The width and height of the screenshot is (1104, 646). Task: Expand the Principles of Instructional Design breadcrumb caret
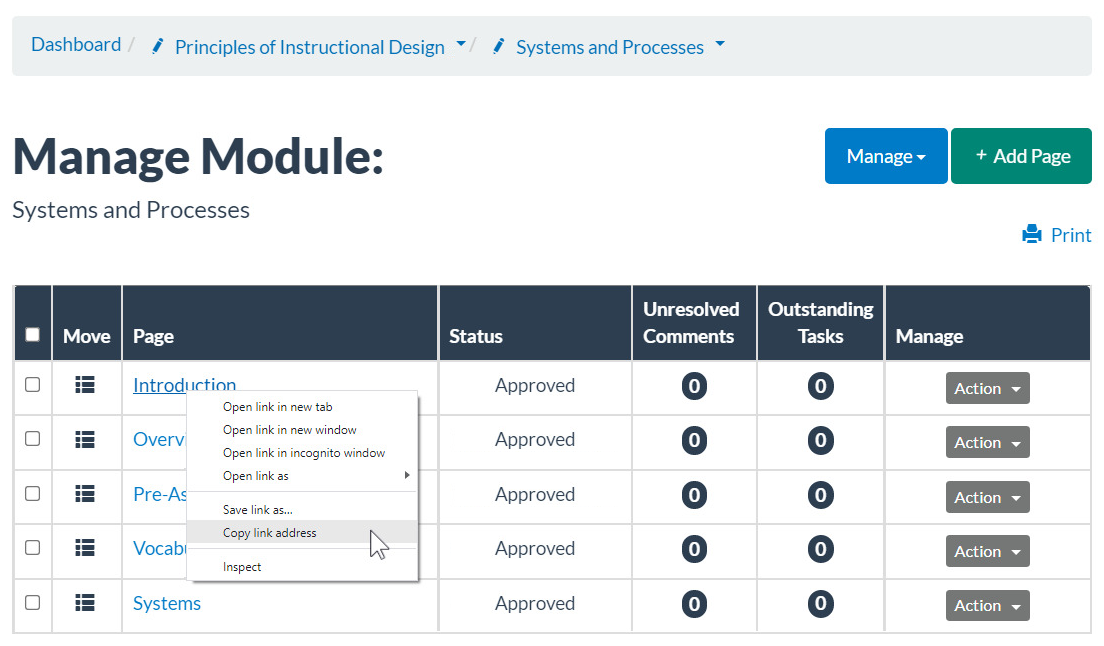461,44
